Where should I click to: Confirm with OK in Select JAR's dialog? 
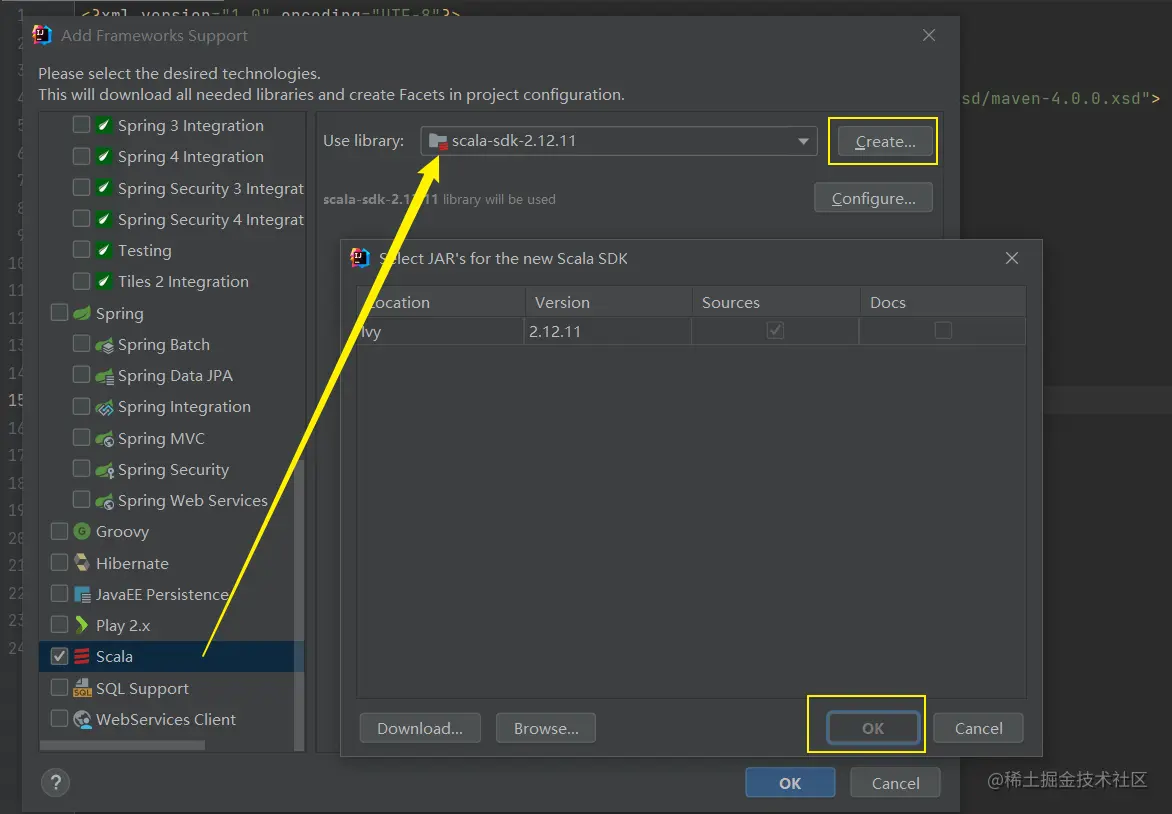coord(872,728)
